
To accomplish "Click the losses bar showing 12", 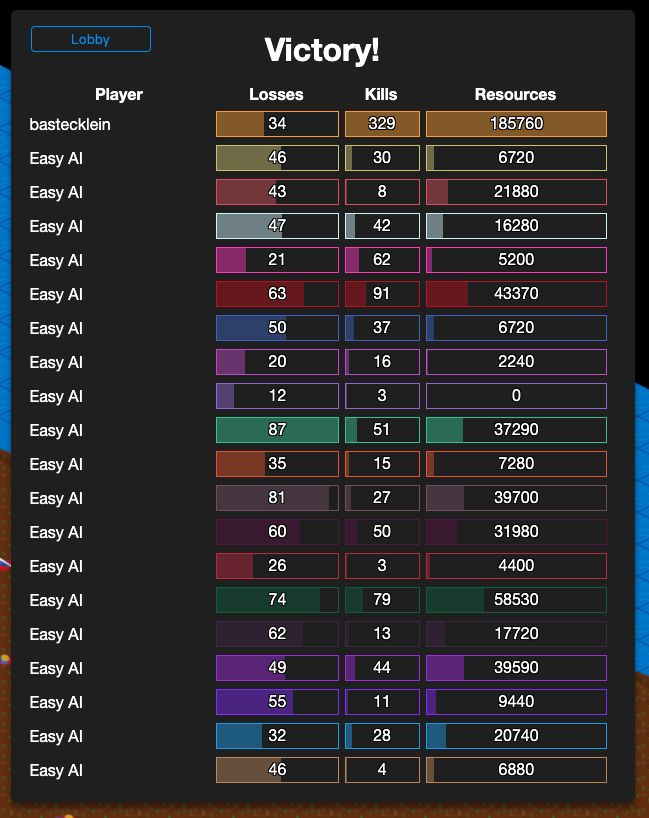I will pyautogui.click(x=278, y=396).
